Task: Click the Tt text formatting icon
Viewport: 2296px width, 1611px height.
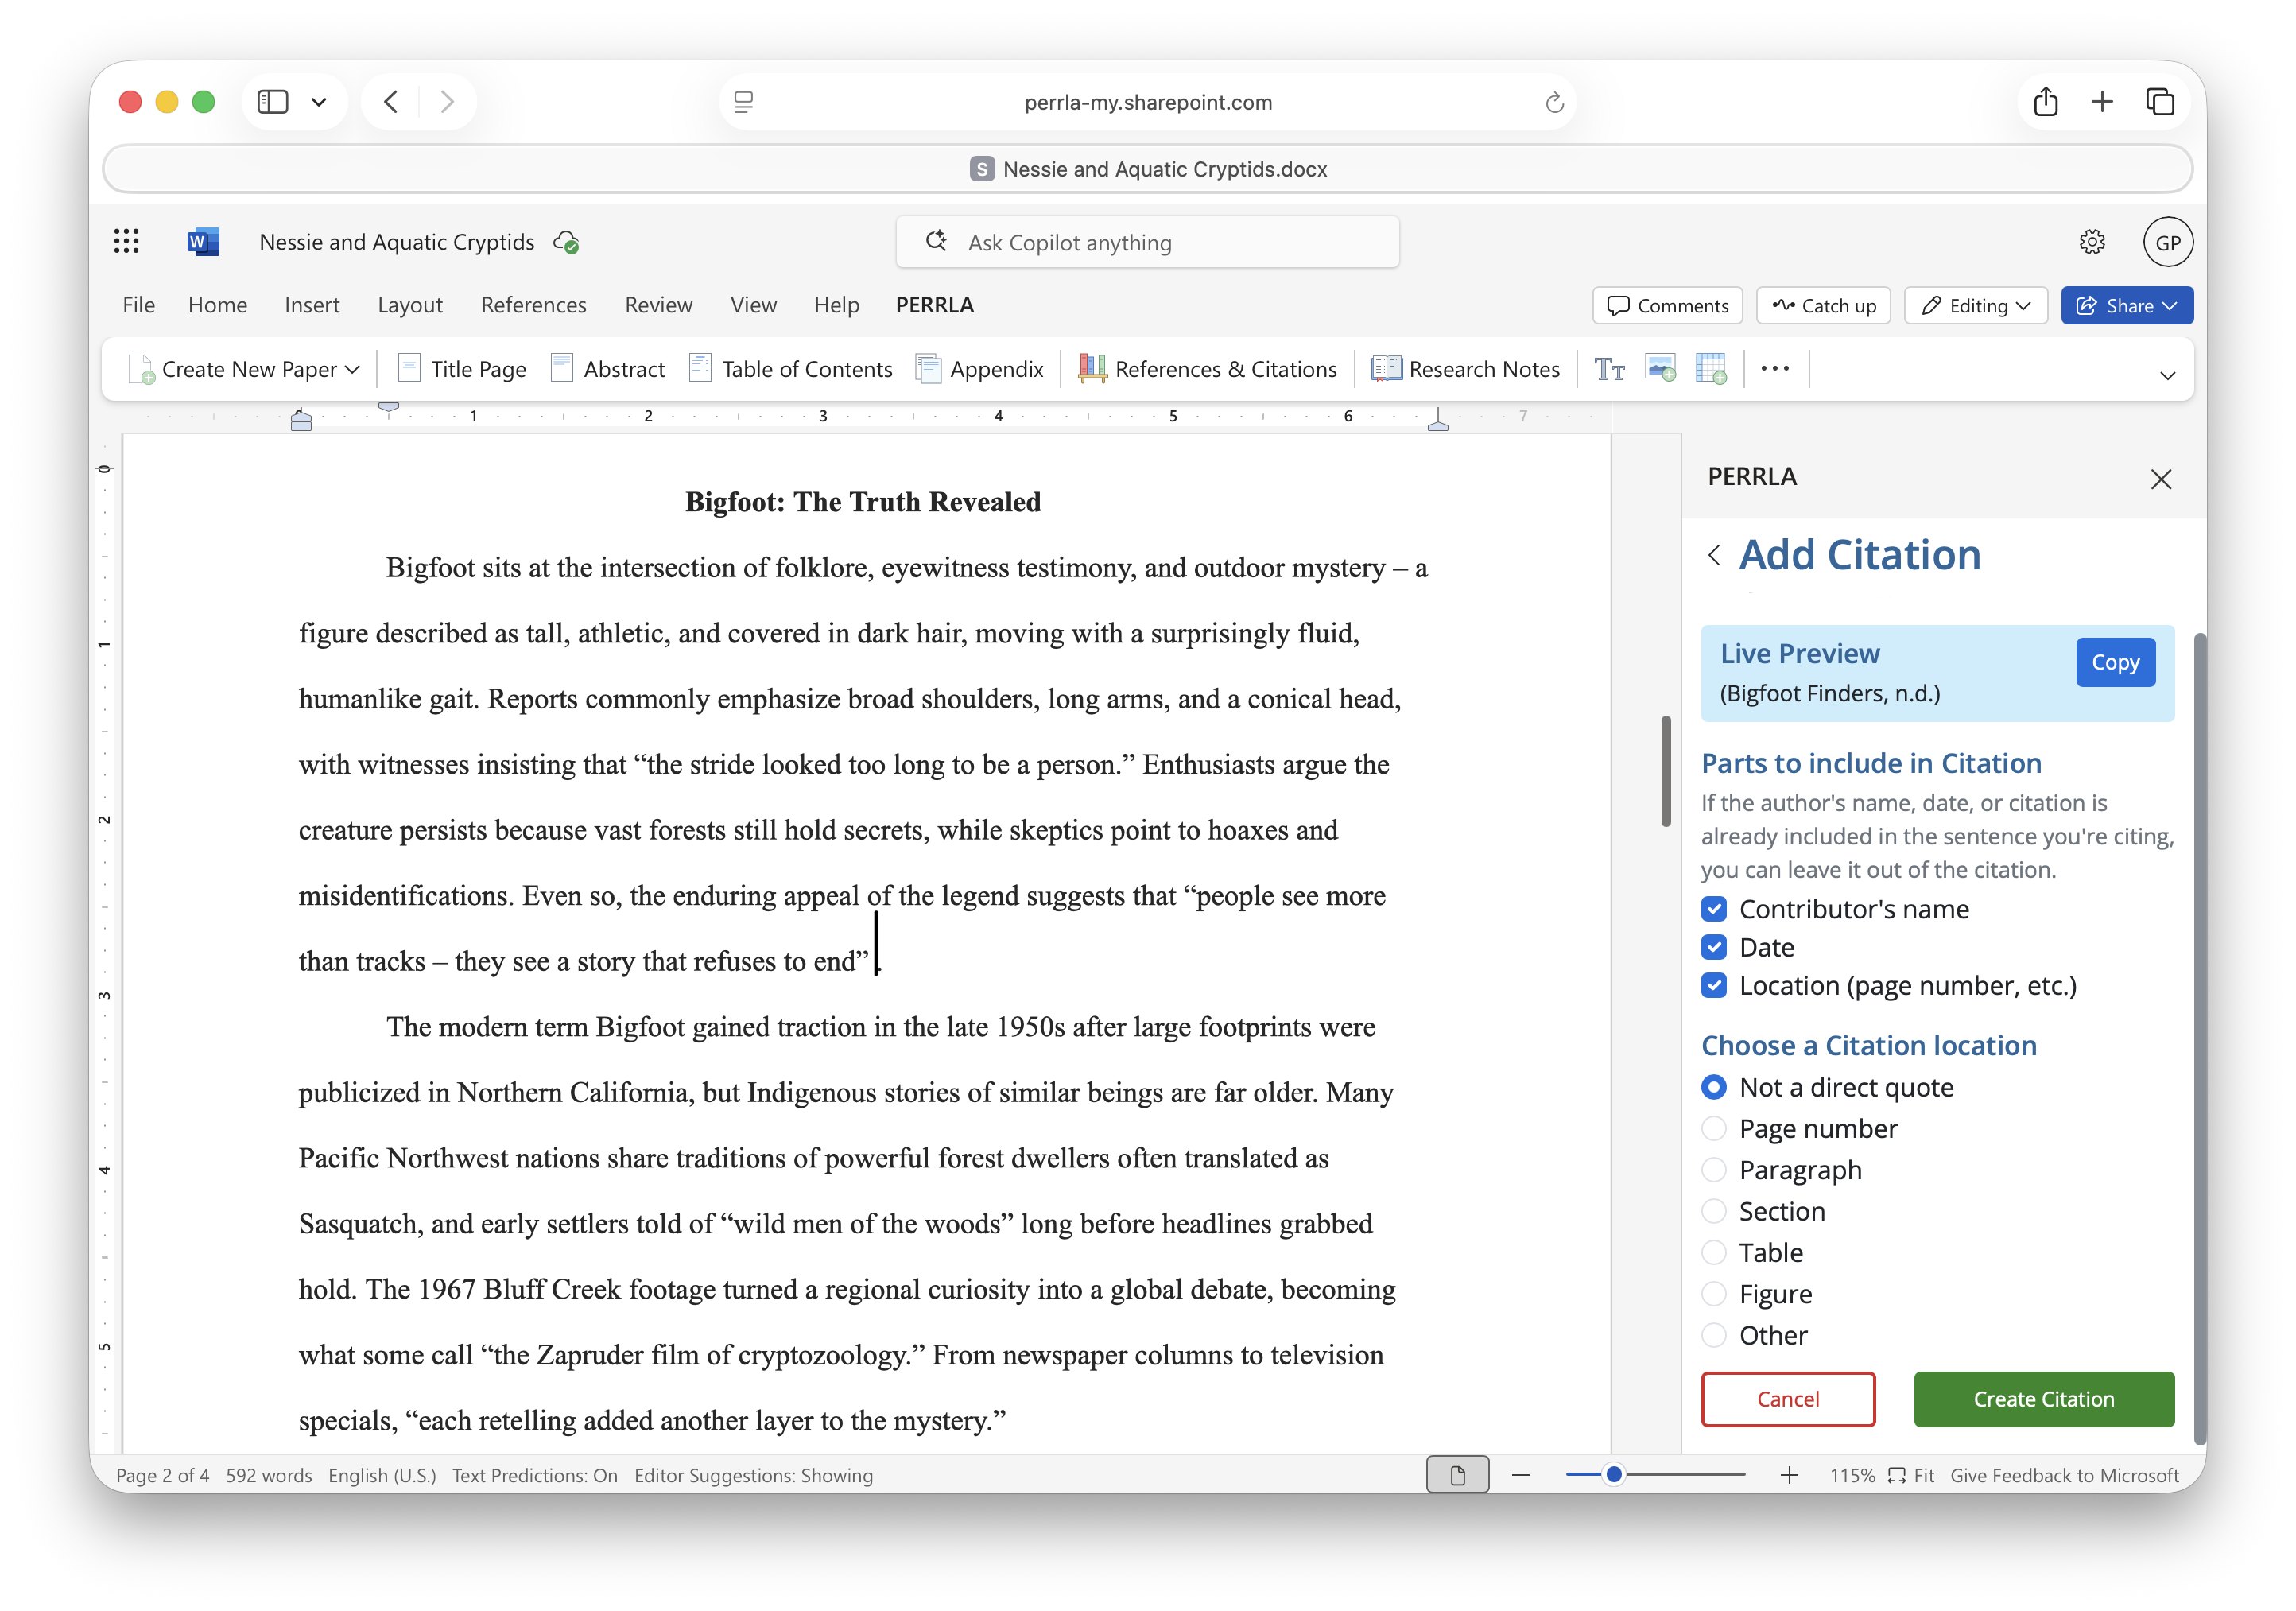Action: [1610, 368]
